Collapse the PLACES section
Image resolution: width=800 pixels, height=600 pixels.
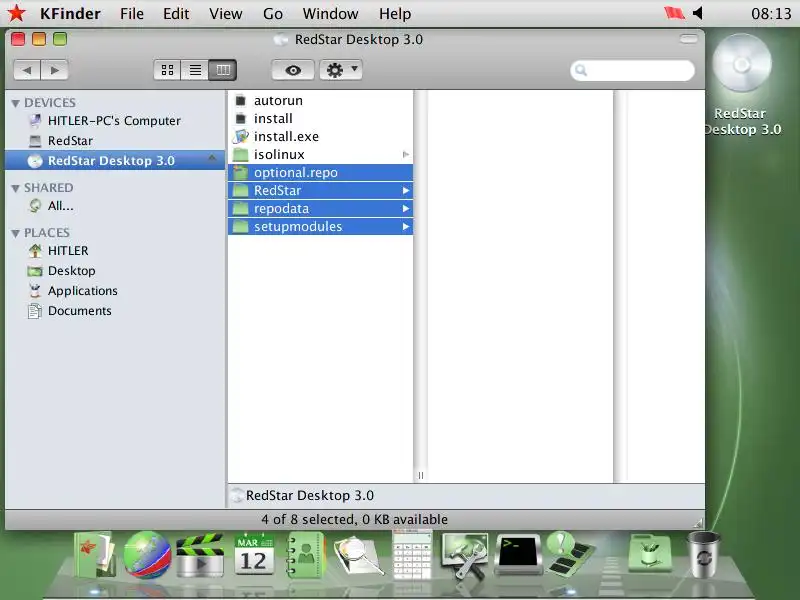pyautogui.click(x=15, y=233)
